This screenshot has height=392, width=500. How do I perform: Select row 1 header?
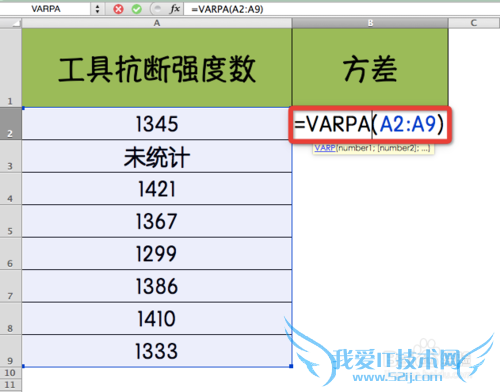click(x=11, y=68)
